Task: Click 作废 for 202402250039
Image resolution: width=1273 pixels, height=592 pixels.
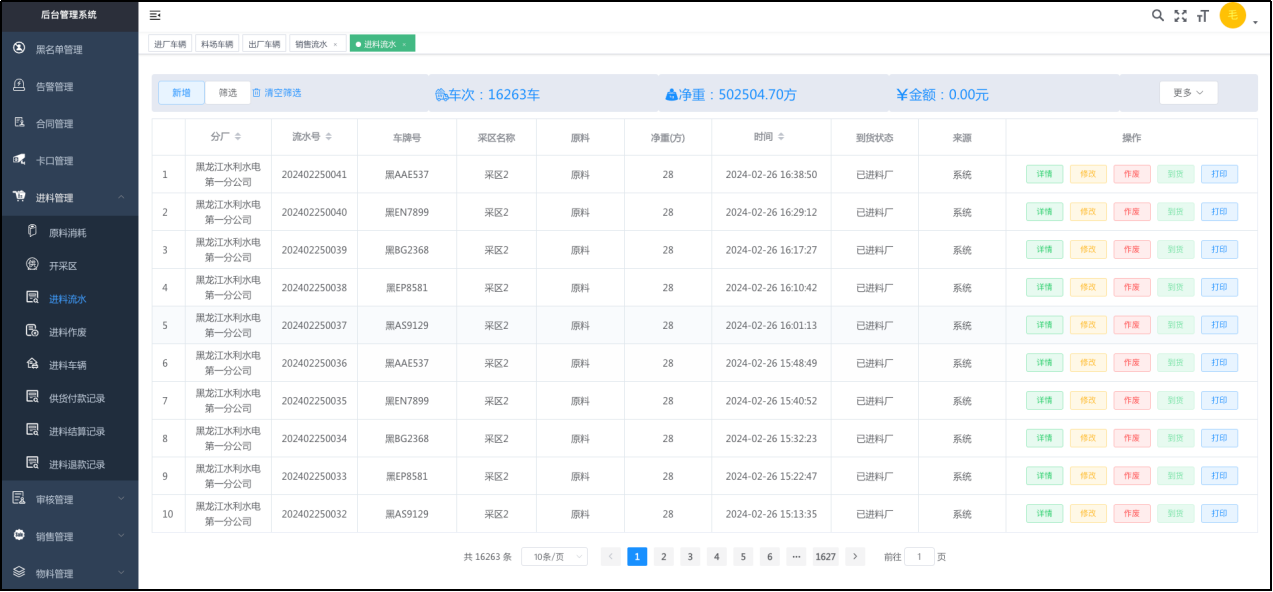Action: pyautogui.click(x=1132, y=250)
